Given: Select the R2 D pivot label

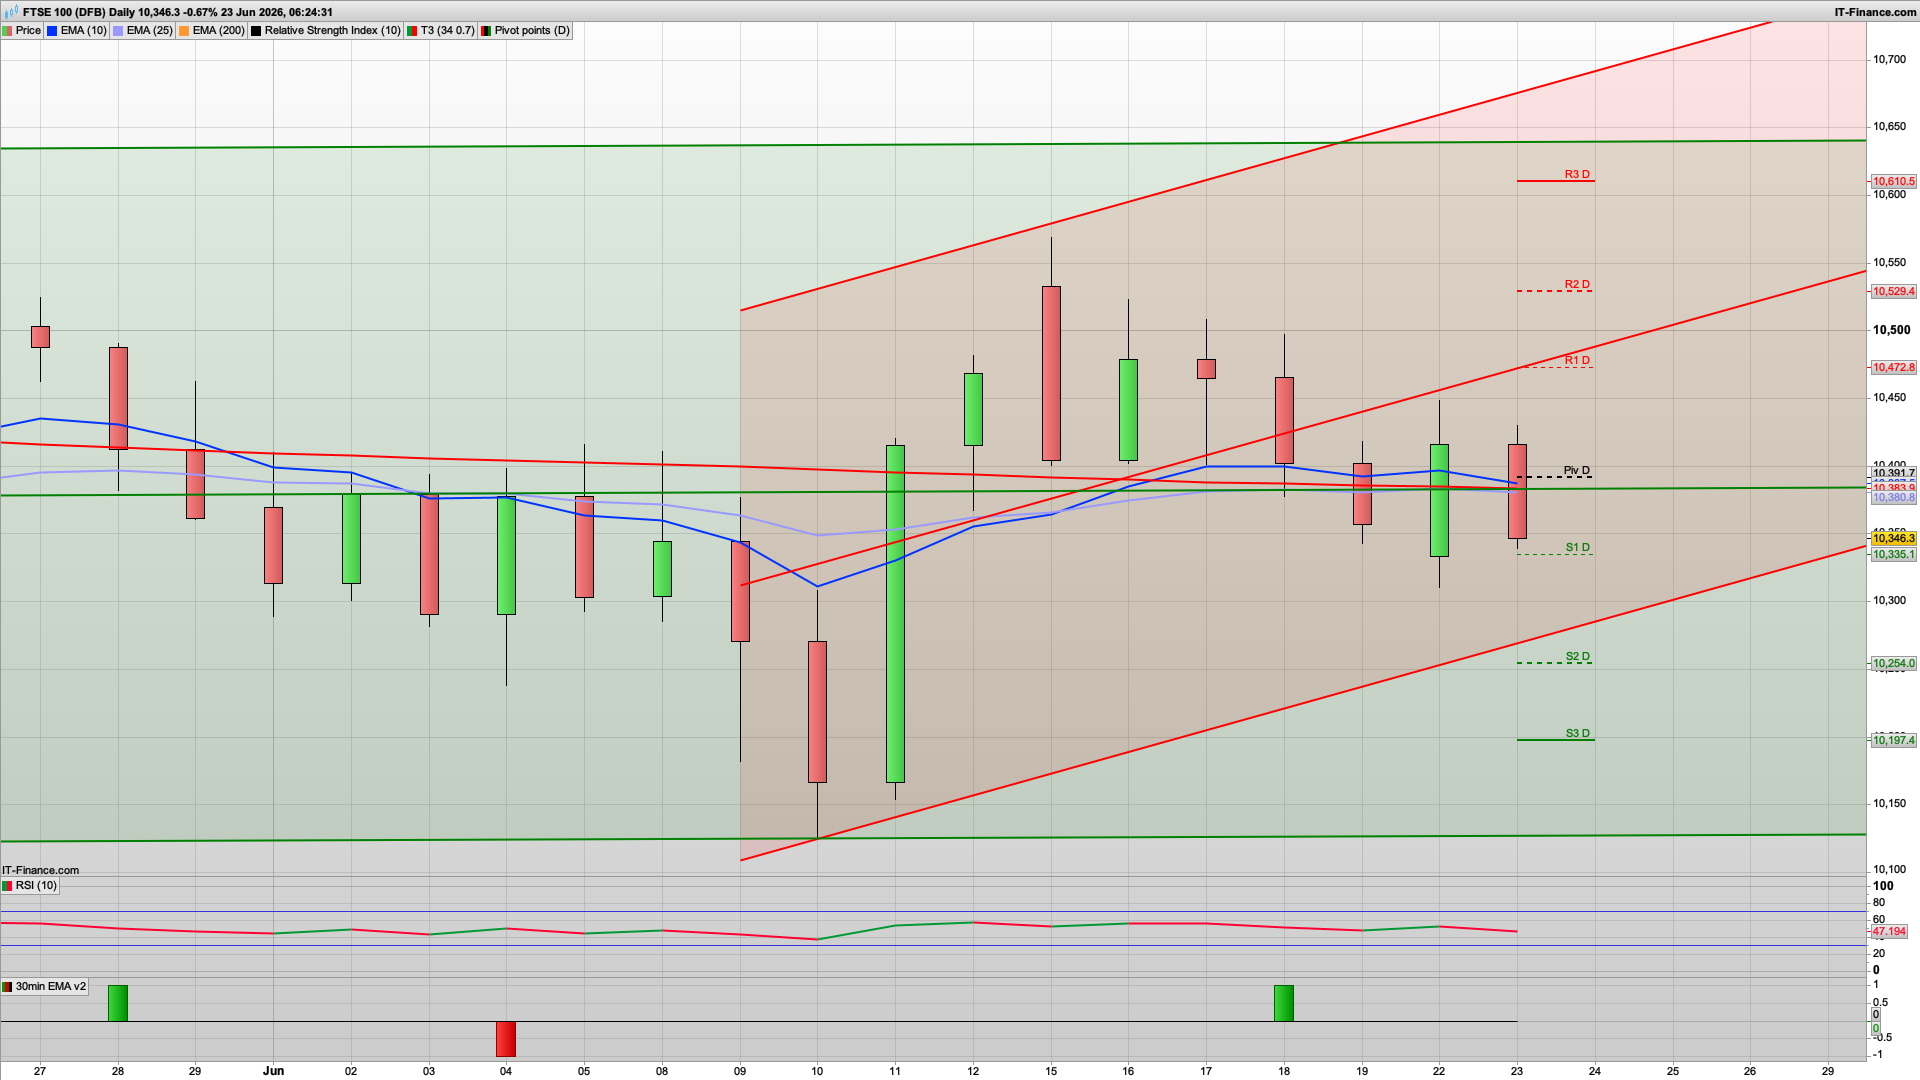Looking at the screenshot, I should [1577, 285].
